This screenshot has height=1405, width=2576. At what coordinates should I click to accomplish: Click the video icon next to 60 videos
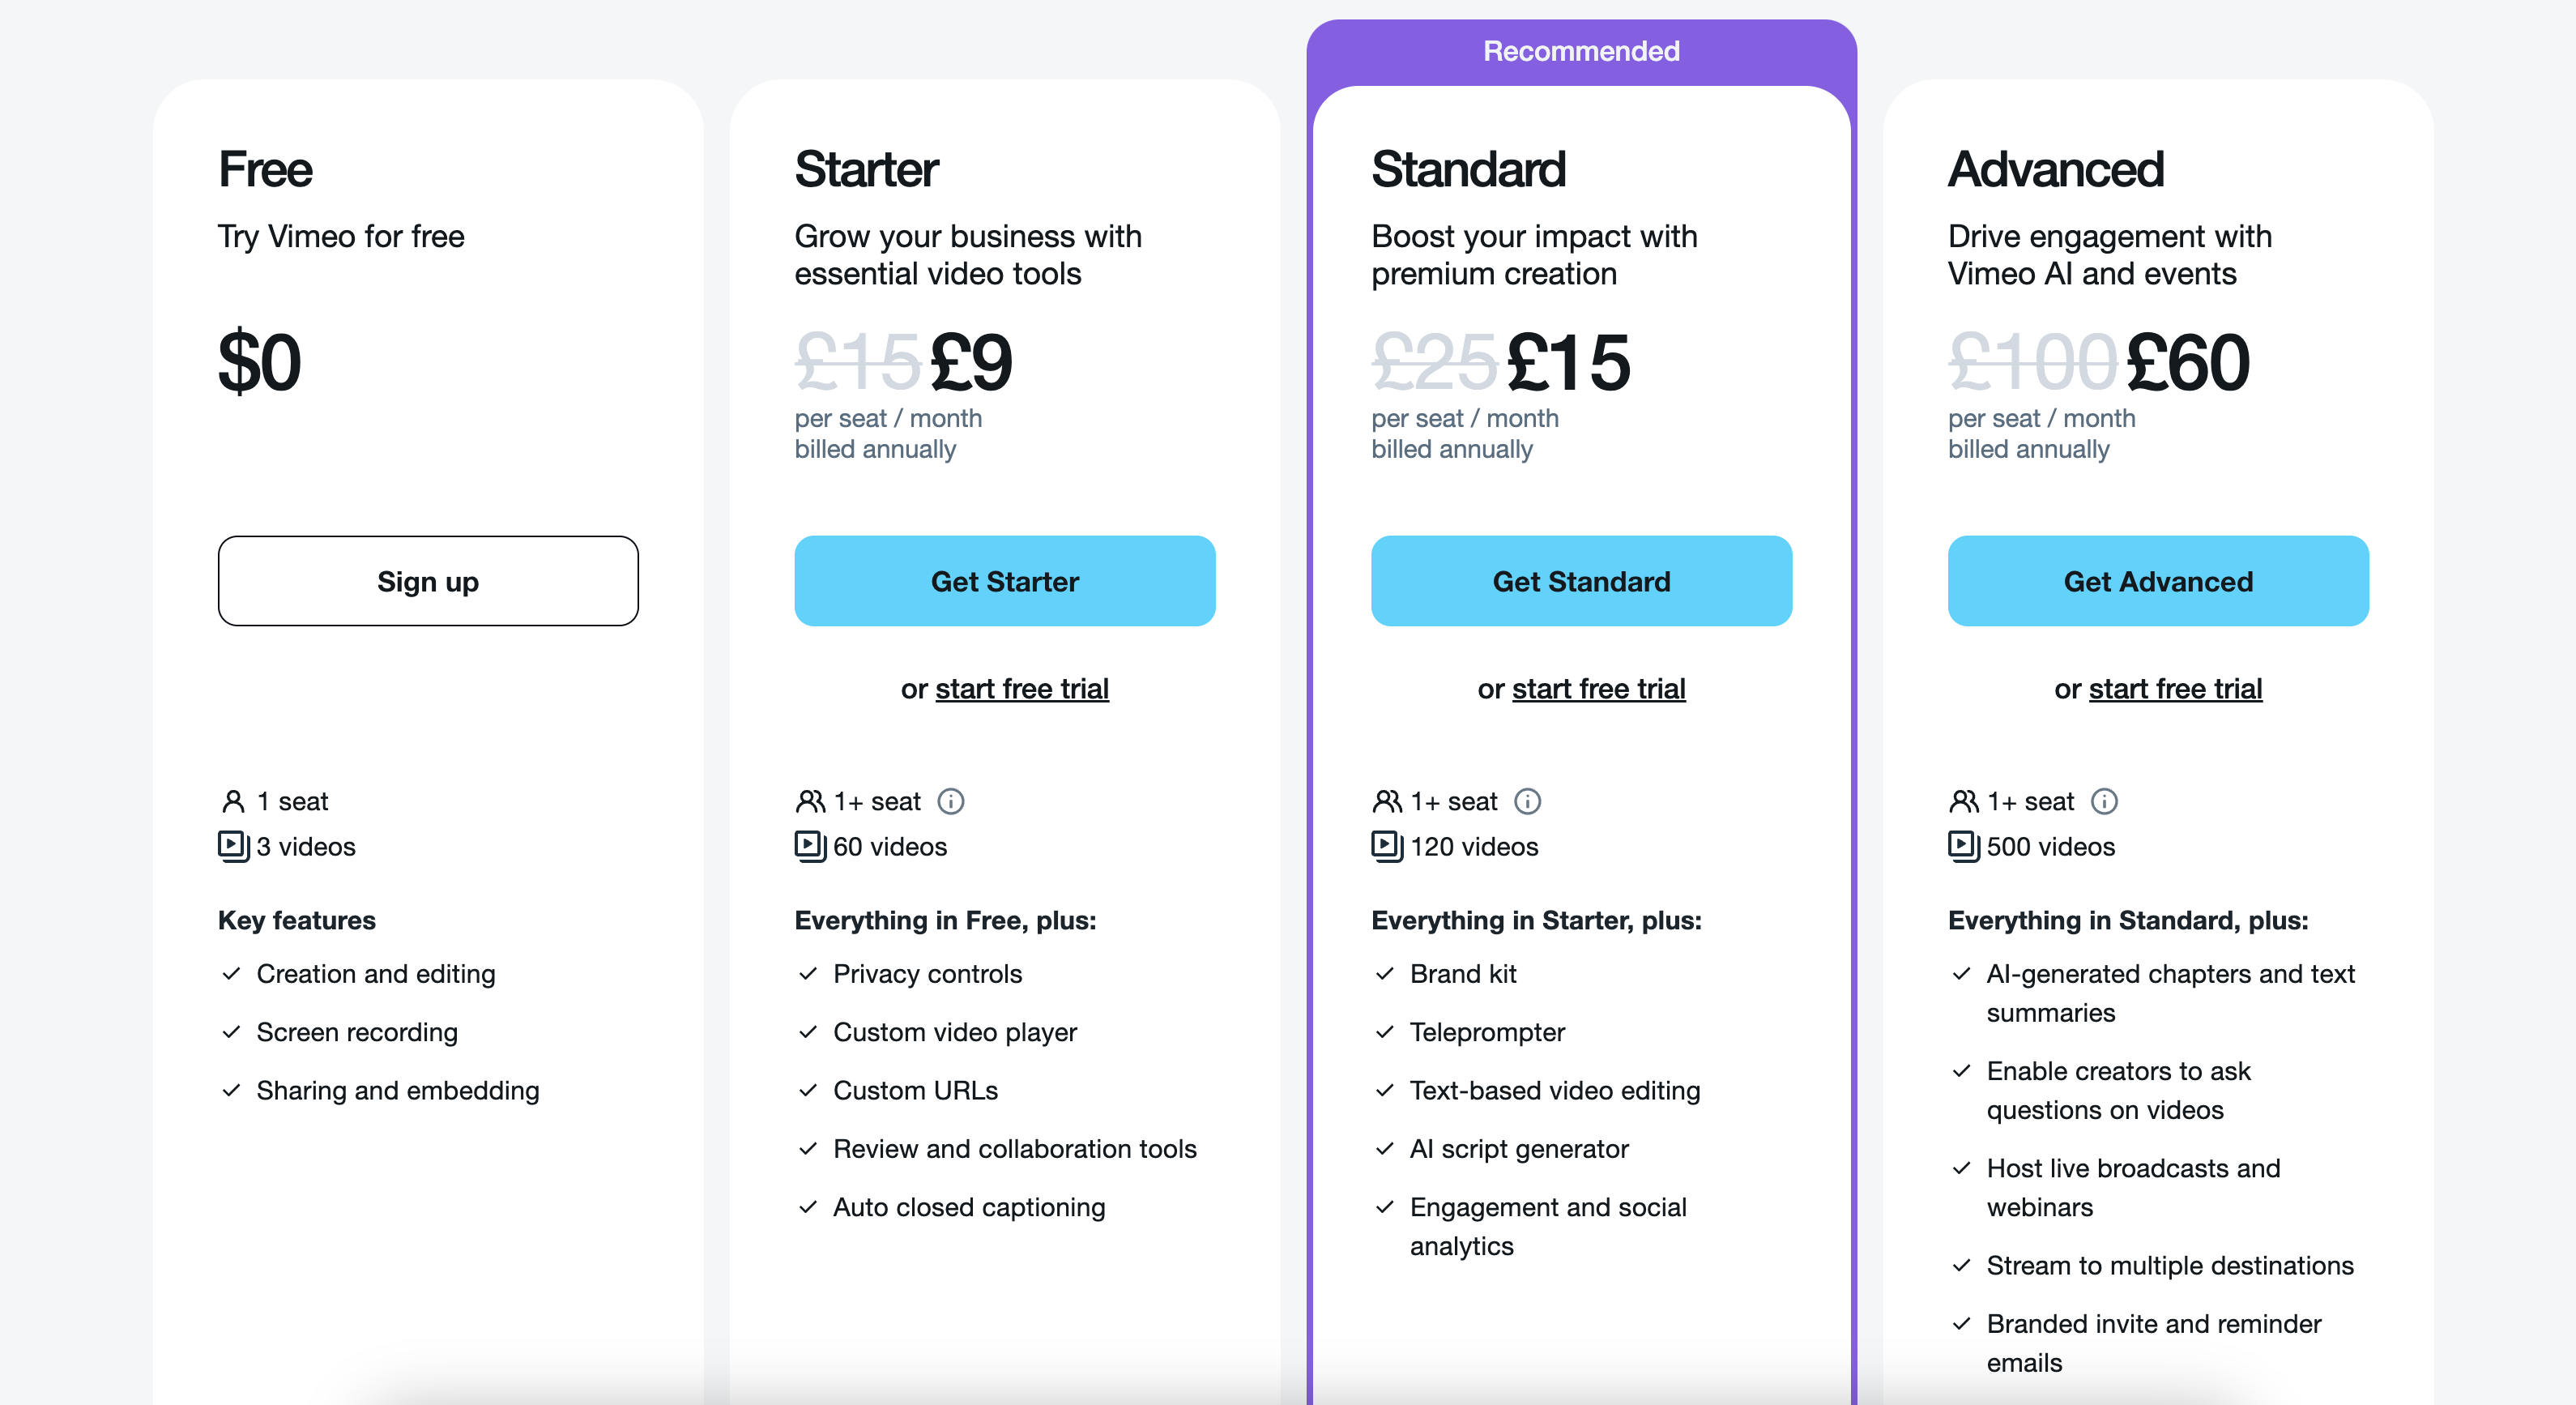click(x=810, y=846)
